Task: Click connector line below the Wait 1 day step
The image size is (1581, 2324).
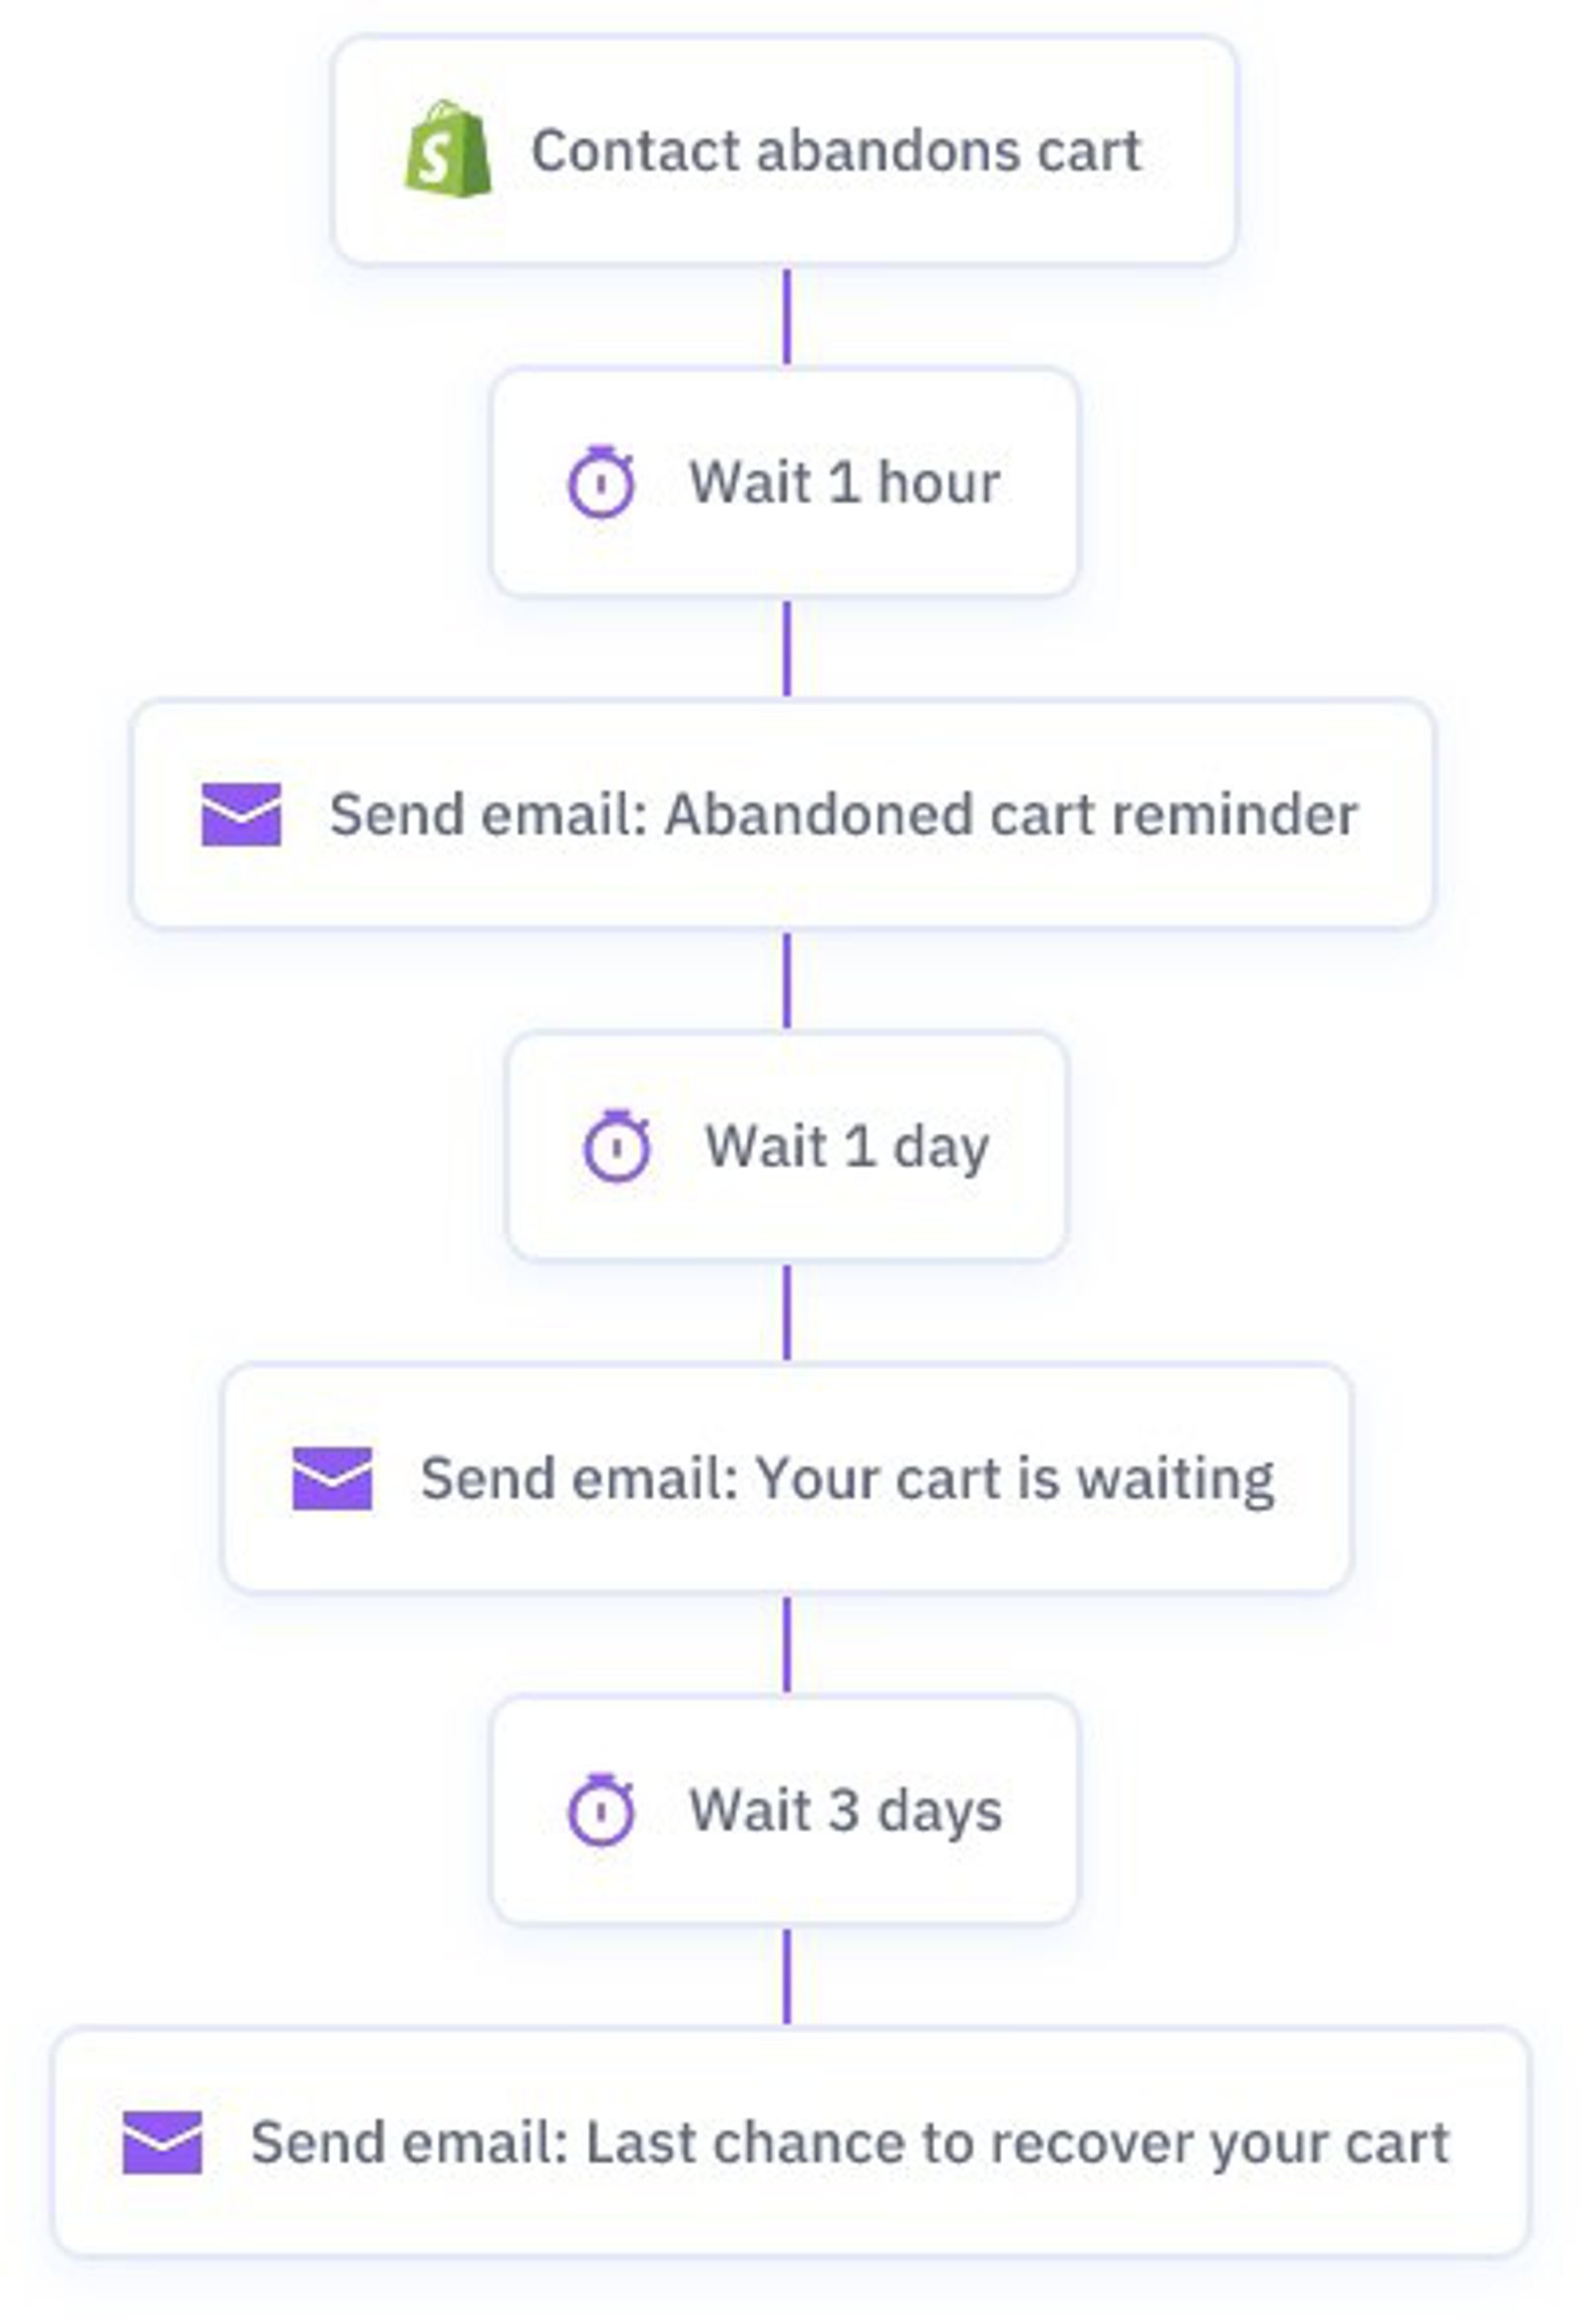Action: coord(787,1313)
